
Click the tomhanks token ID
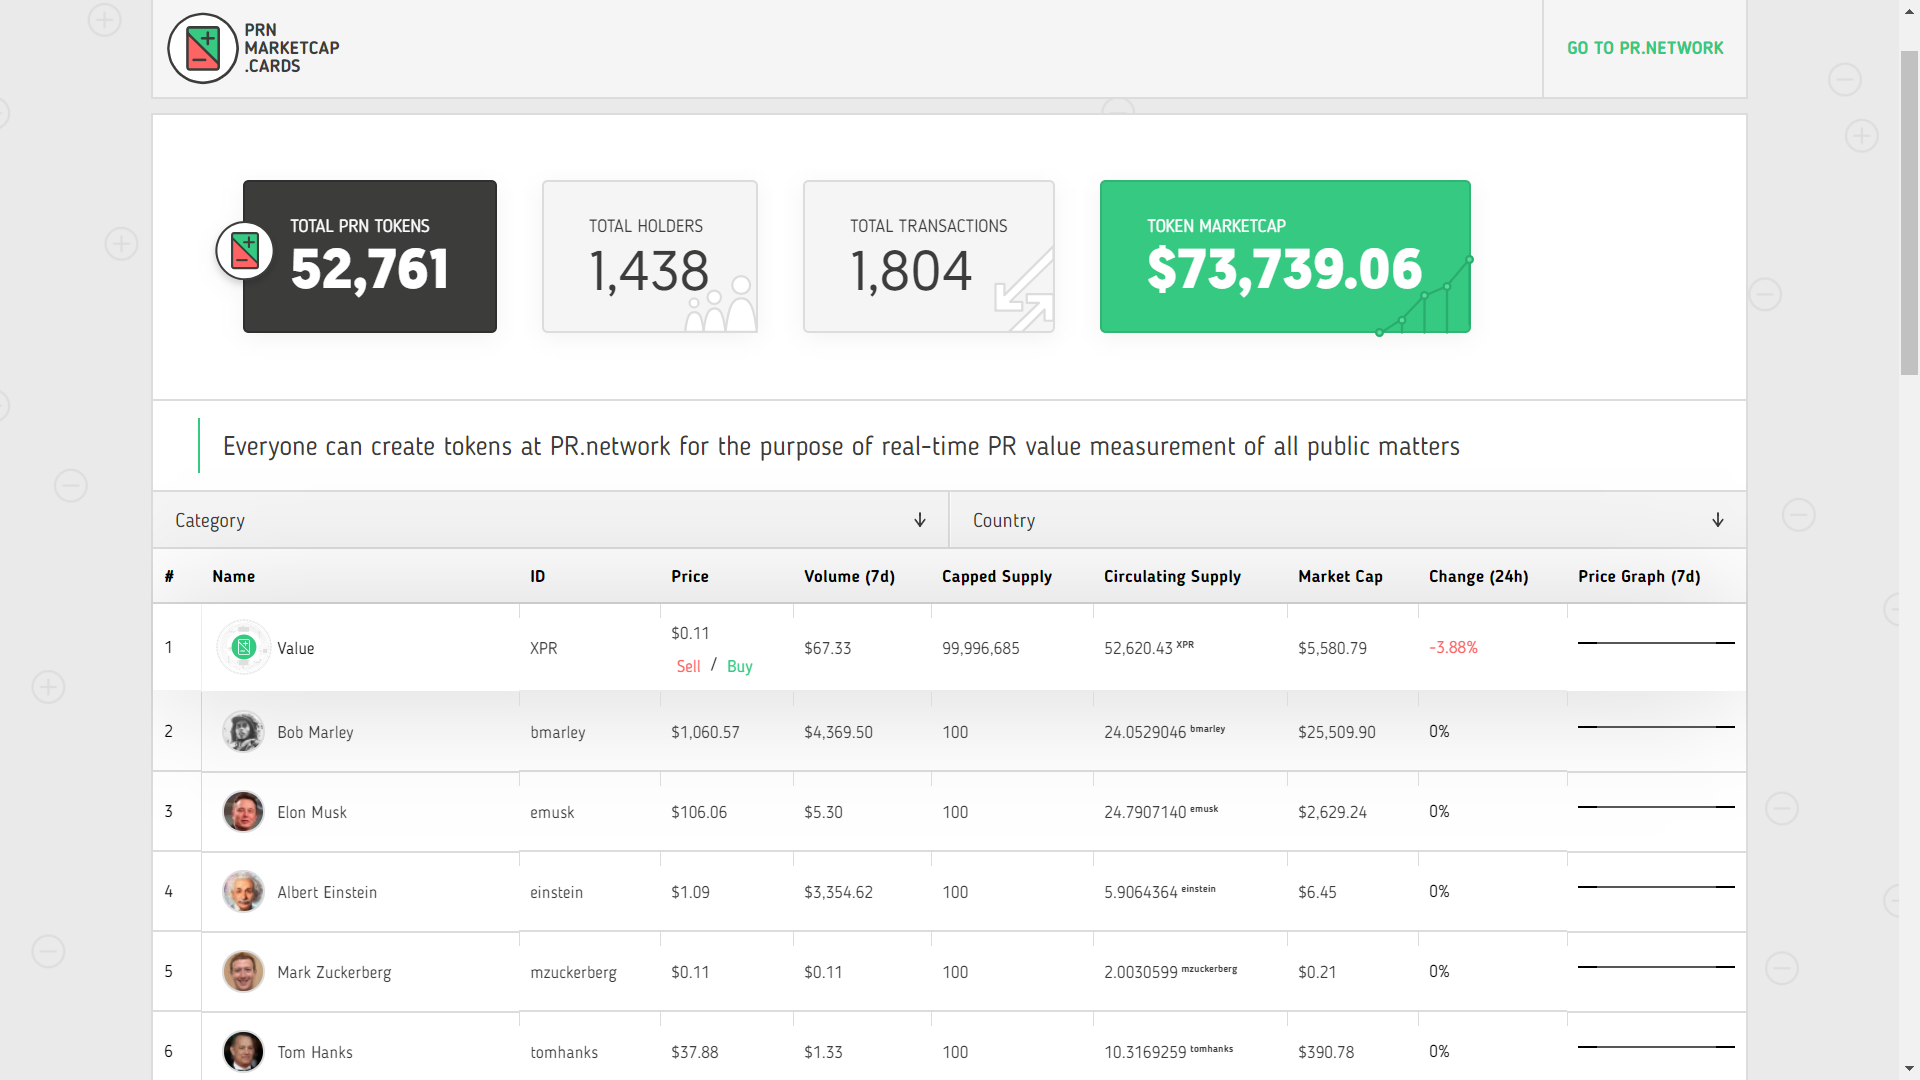564,1052
